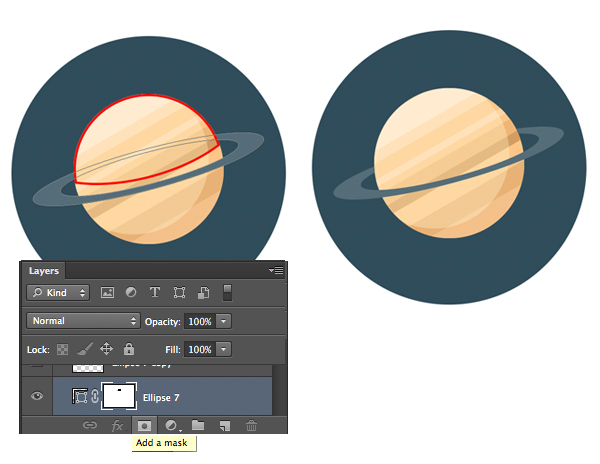Image resolution: width=600 pixels, height=464 pixels.
Task: Select the Ellipse 7 layer mask thumbnail
Action: 119,396
